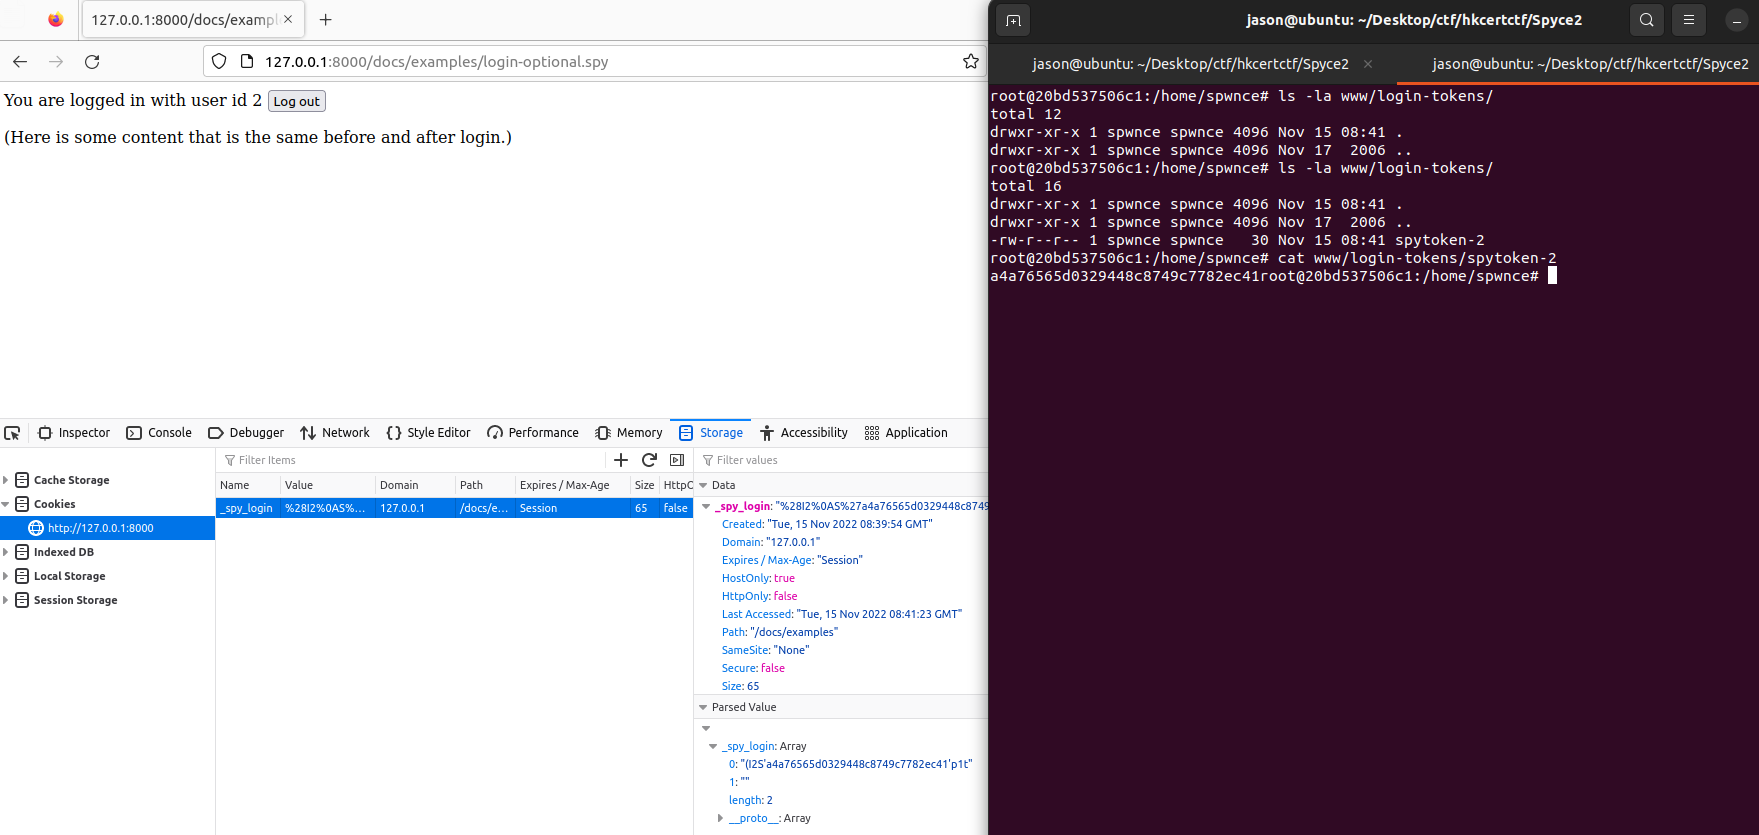This screenshot has width=1759, height=835.
Task: Click the page info icon in address bar
Action: pyautogui.click(x=247, y=61)
